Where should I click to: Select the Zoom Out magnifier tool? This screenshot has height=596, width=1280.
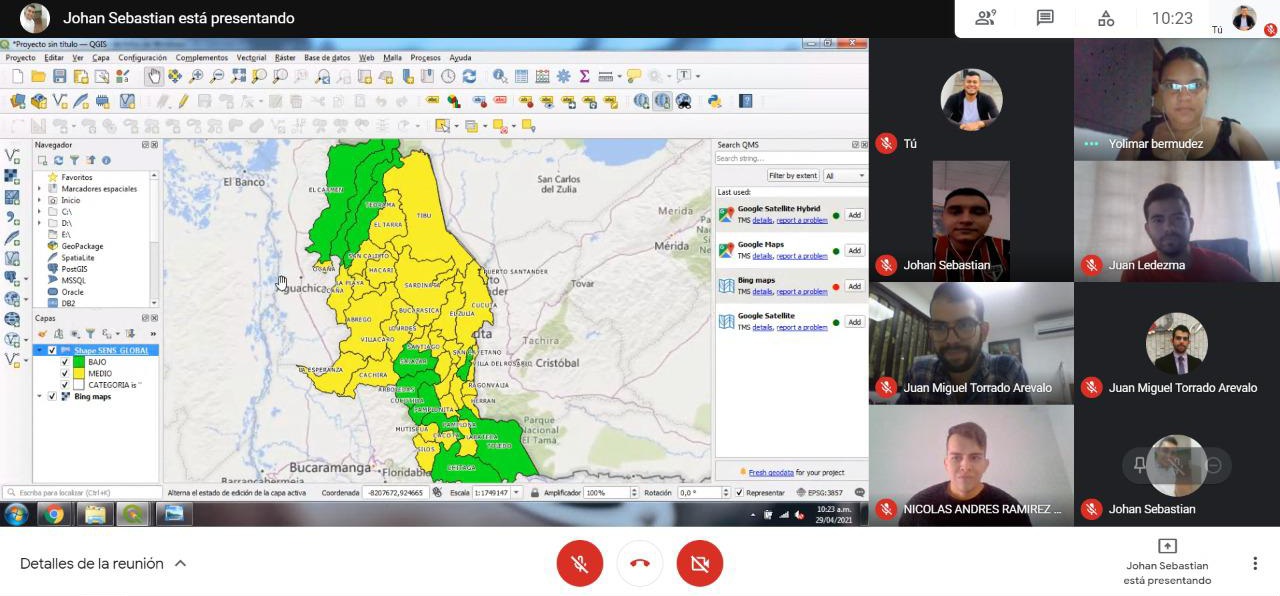coord(217,76)
